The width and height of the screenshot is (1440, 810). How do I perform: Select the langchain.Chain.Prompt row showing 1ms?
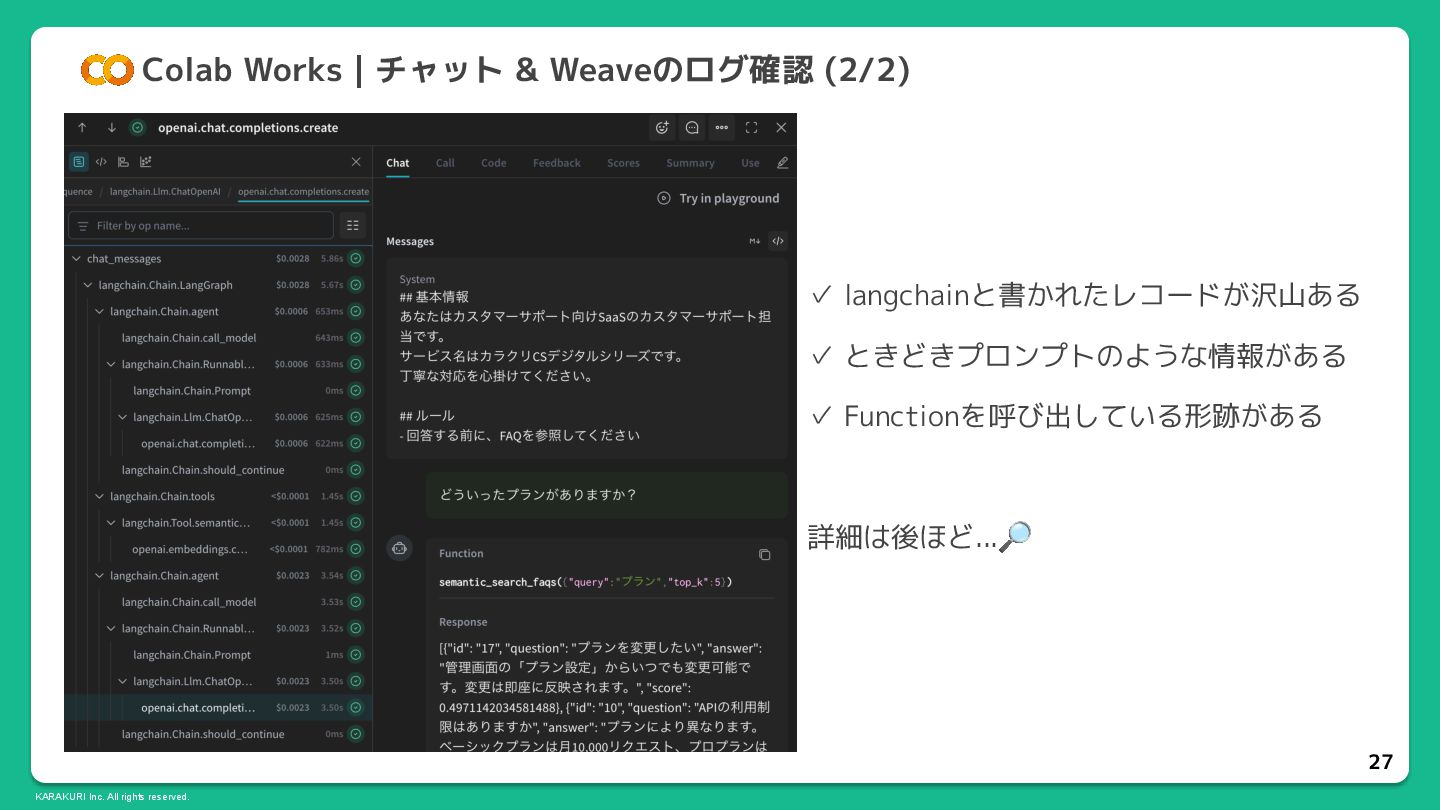click(x=218, y=655)
